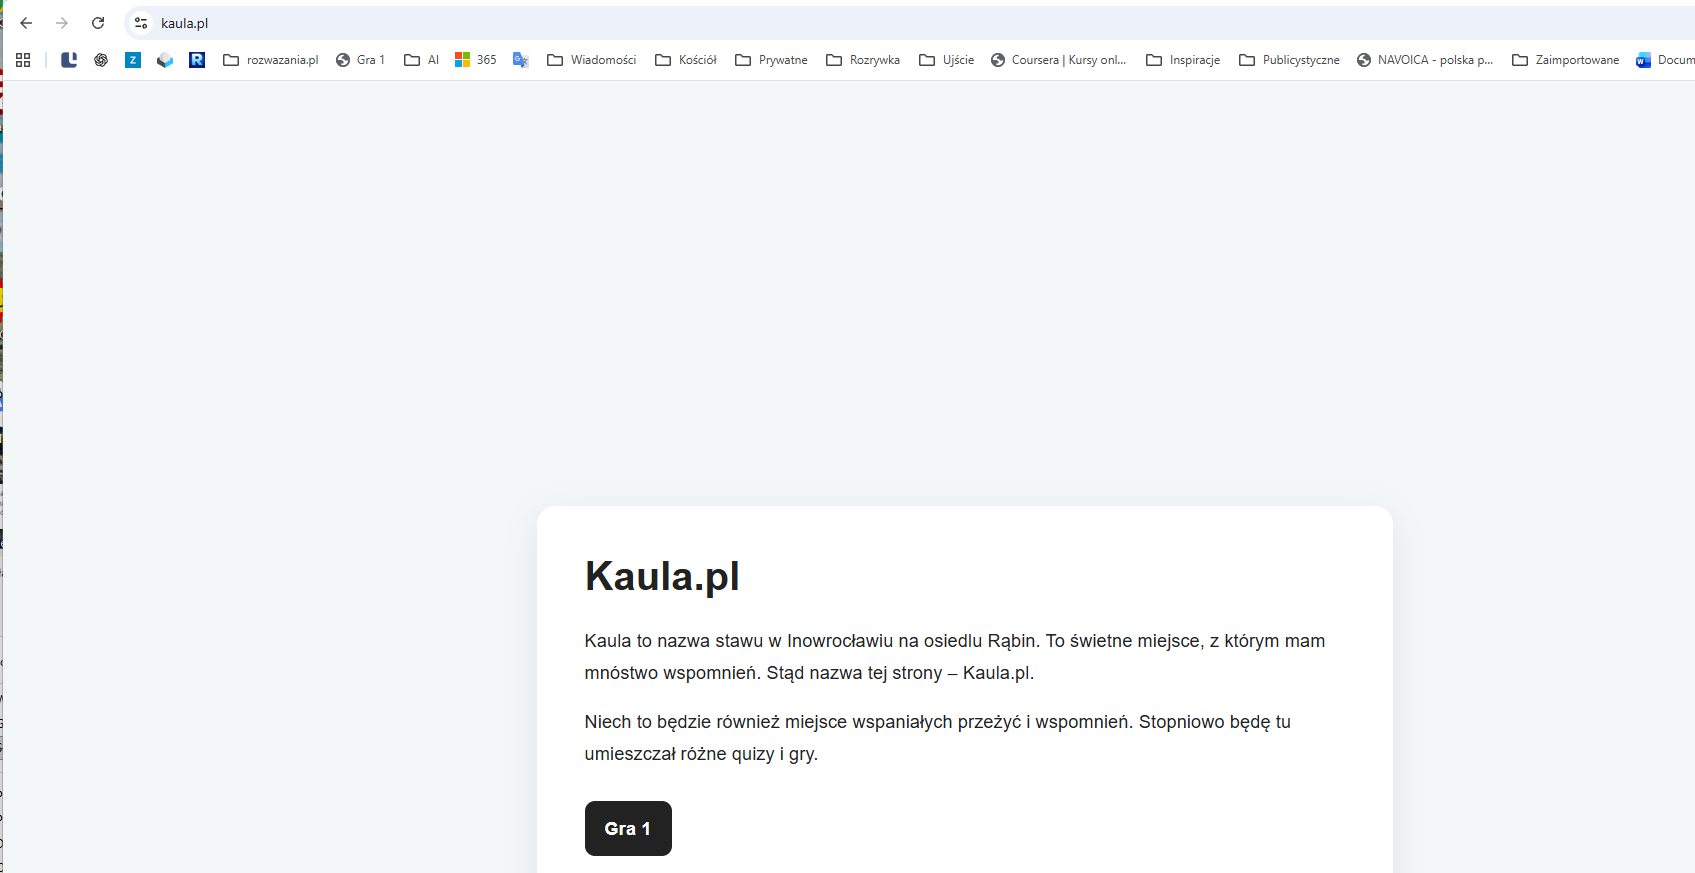1695x873 pixels.
Task: Open the blue-white cube bookmark icon
Action: coord(165,60)
